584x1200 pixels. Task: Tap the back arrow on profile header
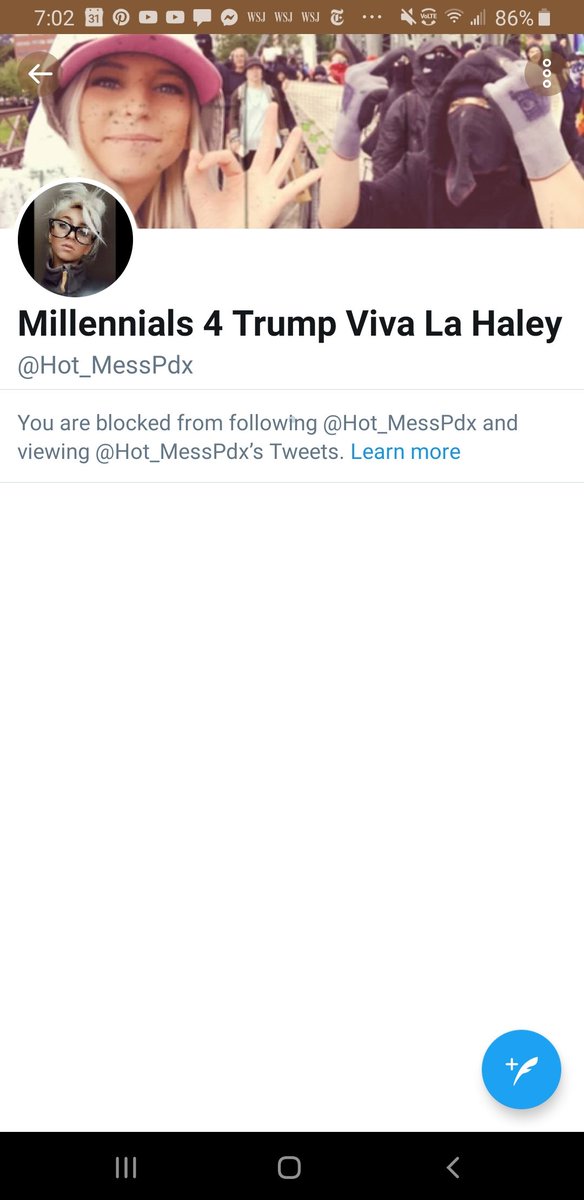point(40,73)
